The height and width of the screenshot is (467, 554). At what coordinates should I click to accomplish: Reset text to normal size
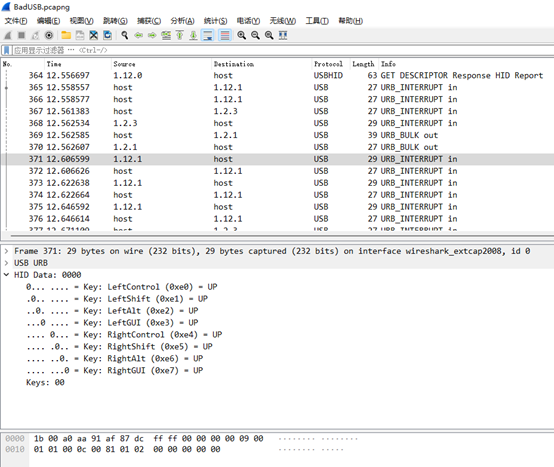point(269,35)
